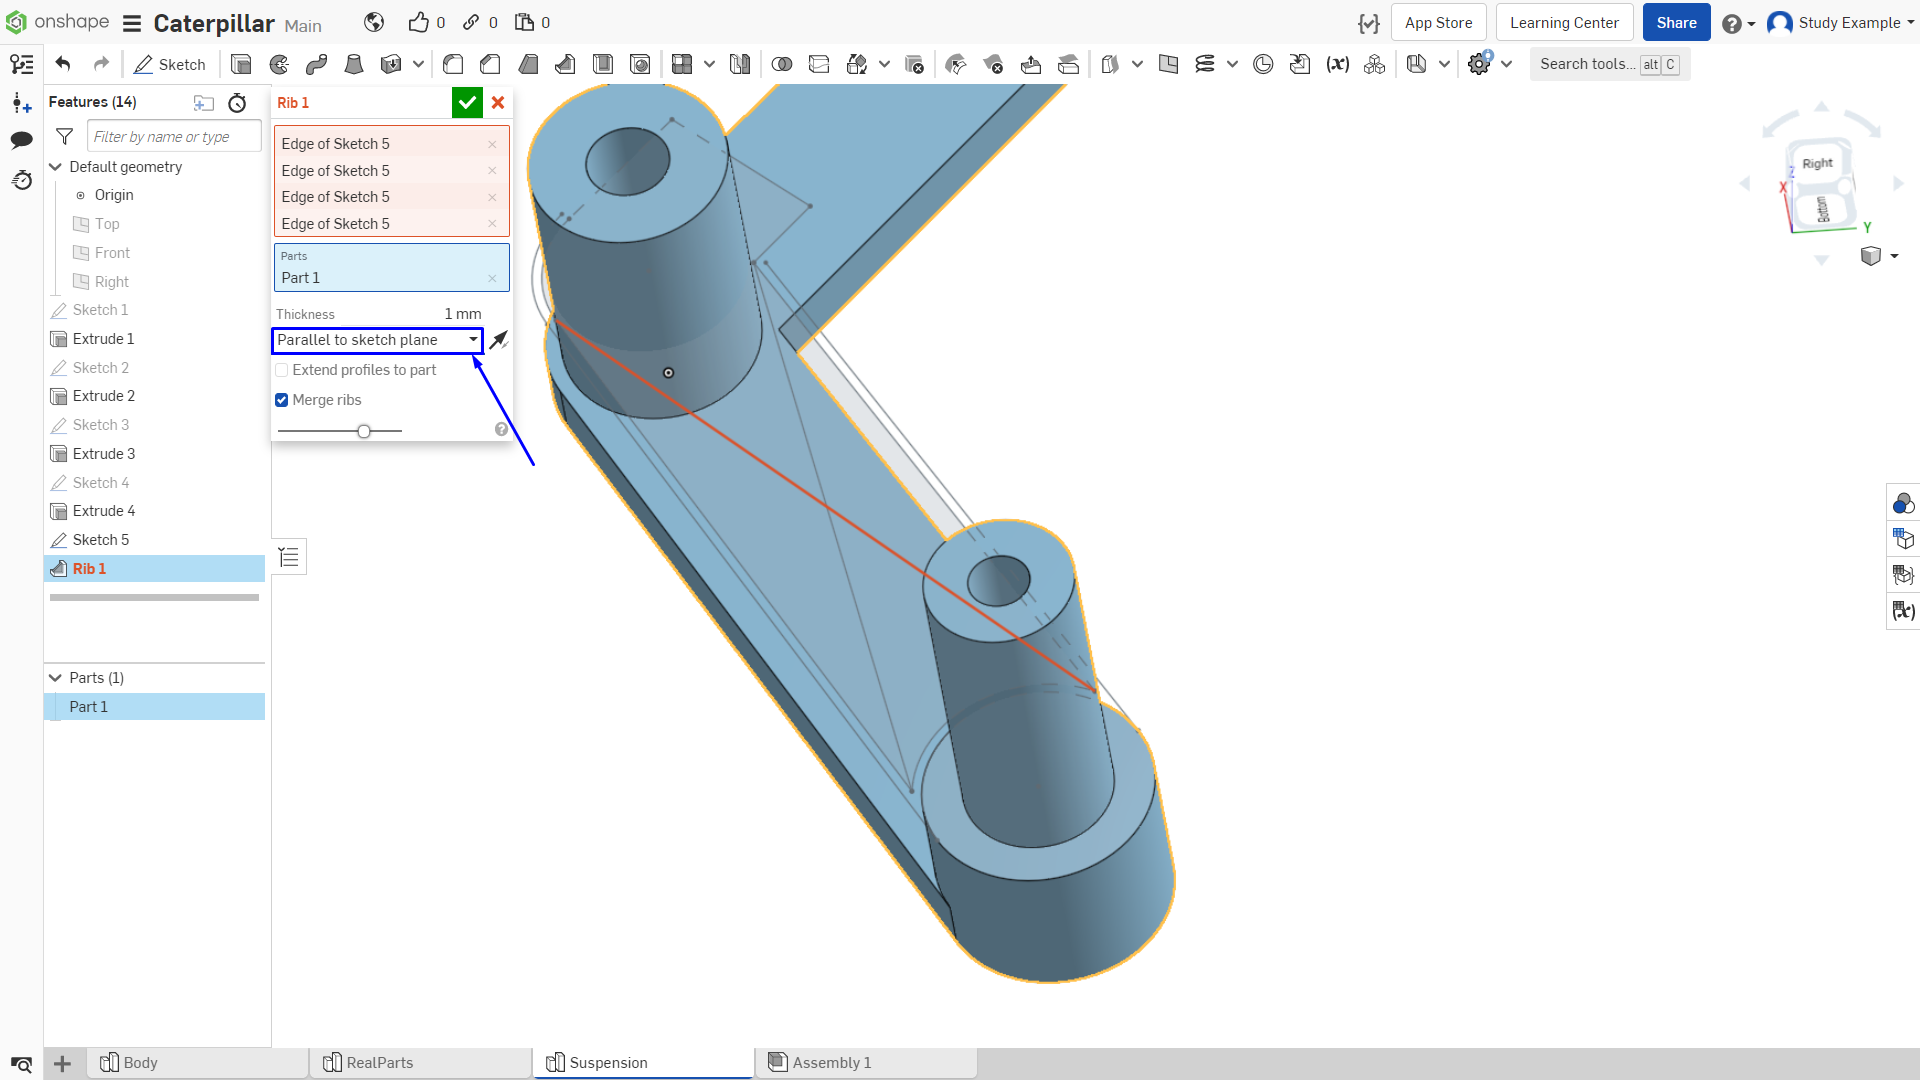Click the Search tools field
Screen dimensions: 1920x1080
(x=1609, y=64)
